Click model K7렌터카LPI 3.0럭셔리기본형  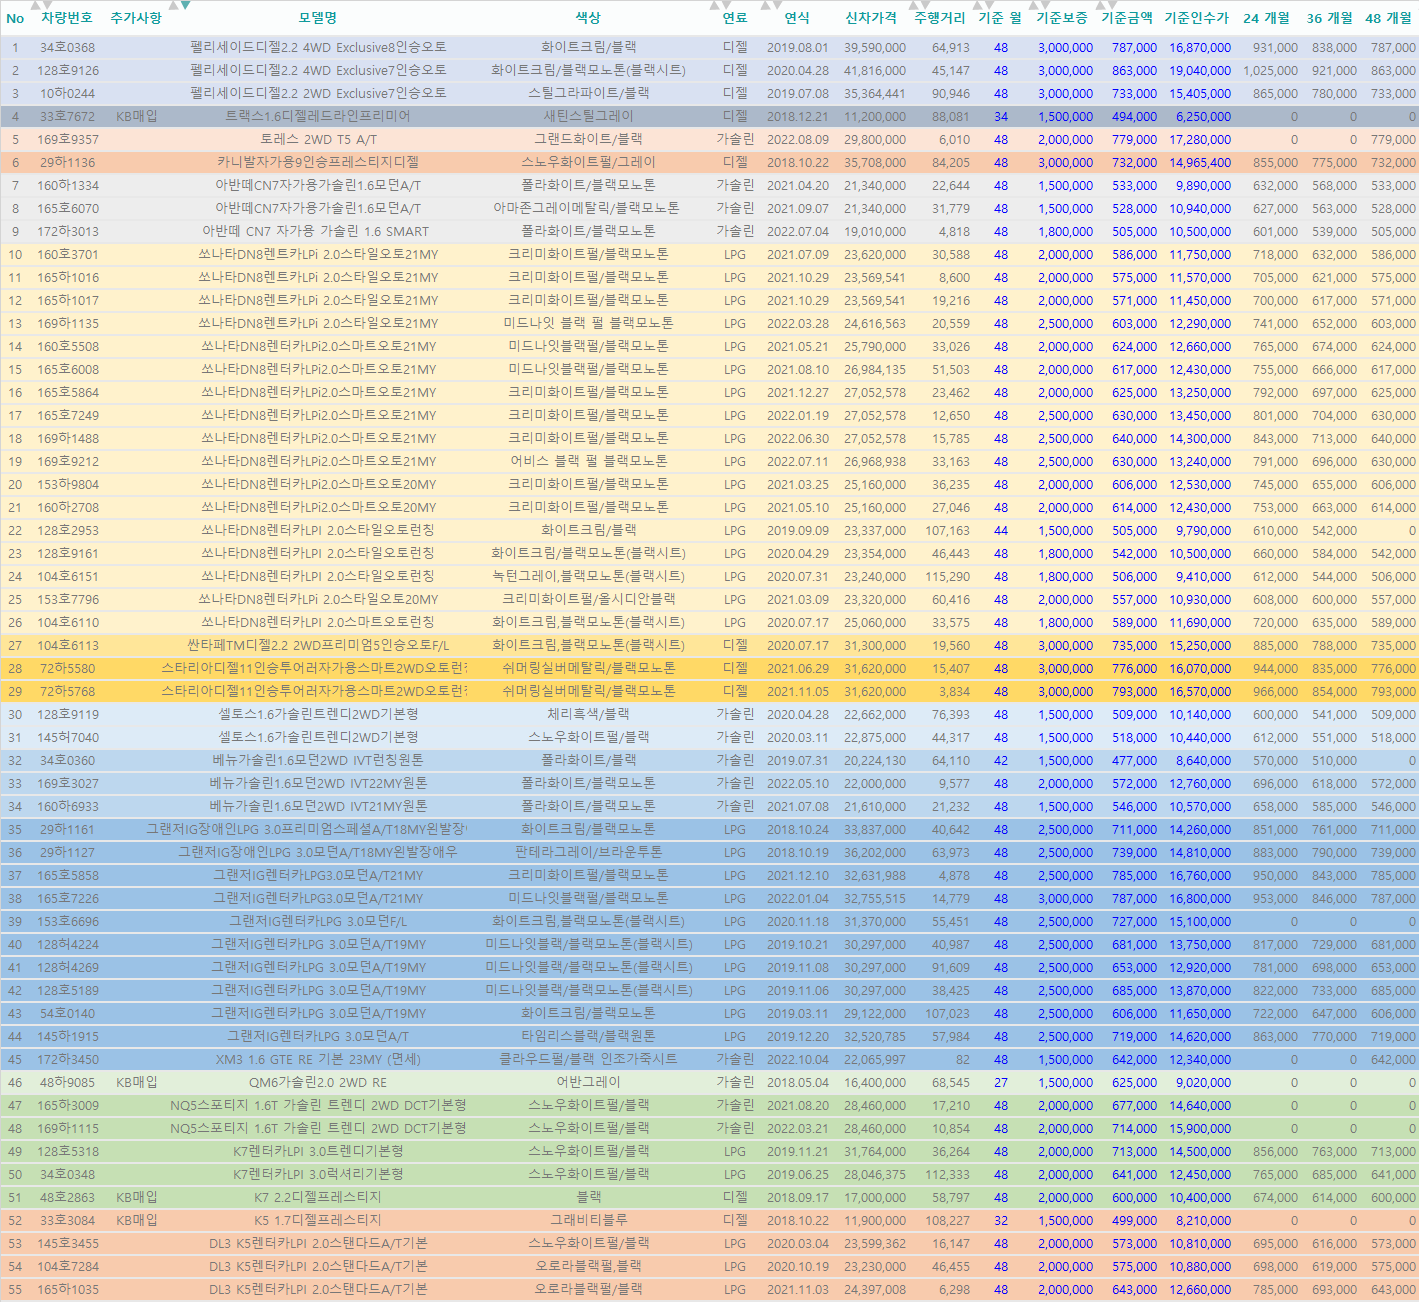coord(318,1174)
